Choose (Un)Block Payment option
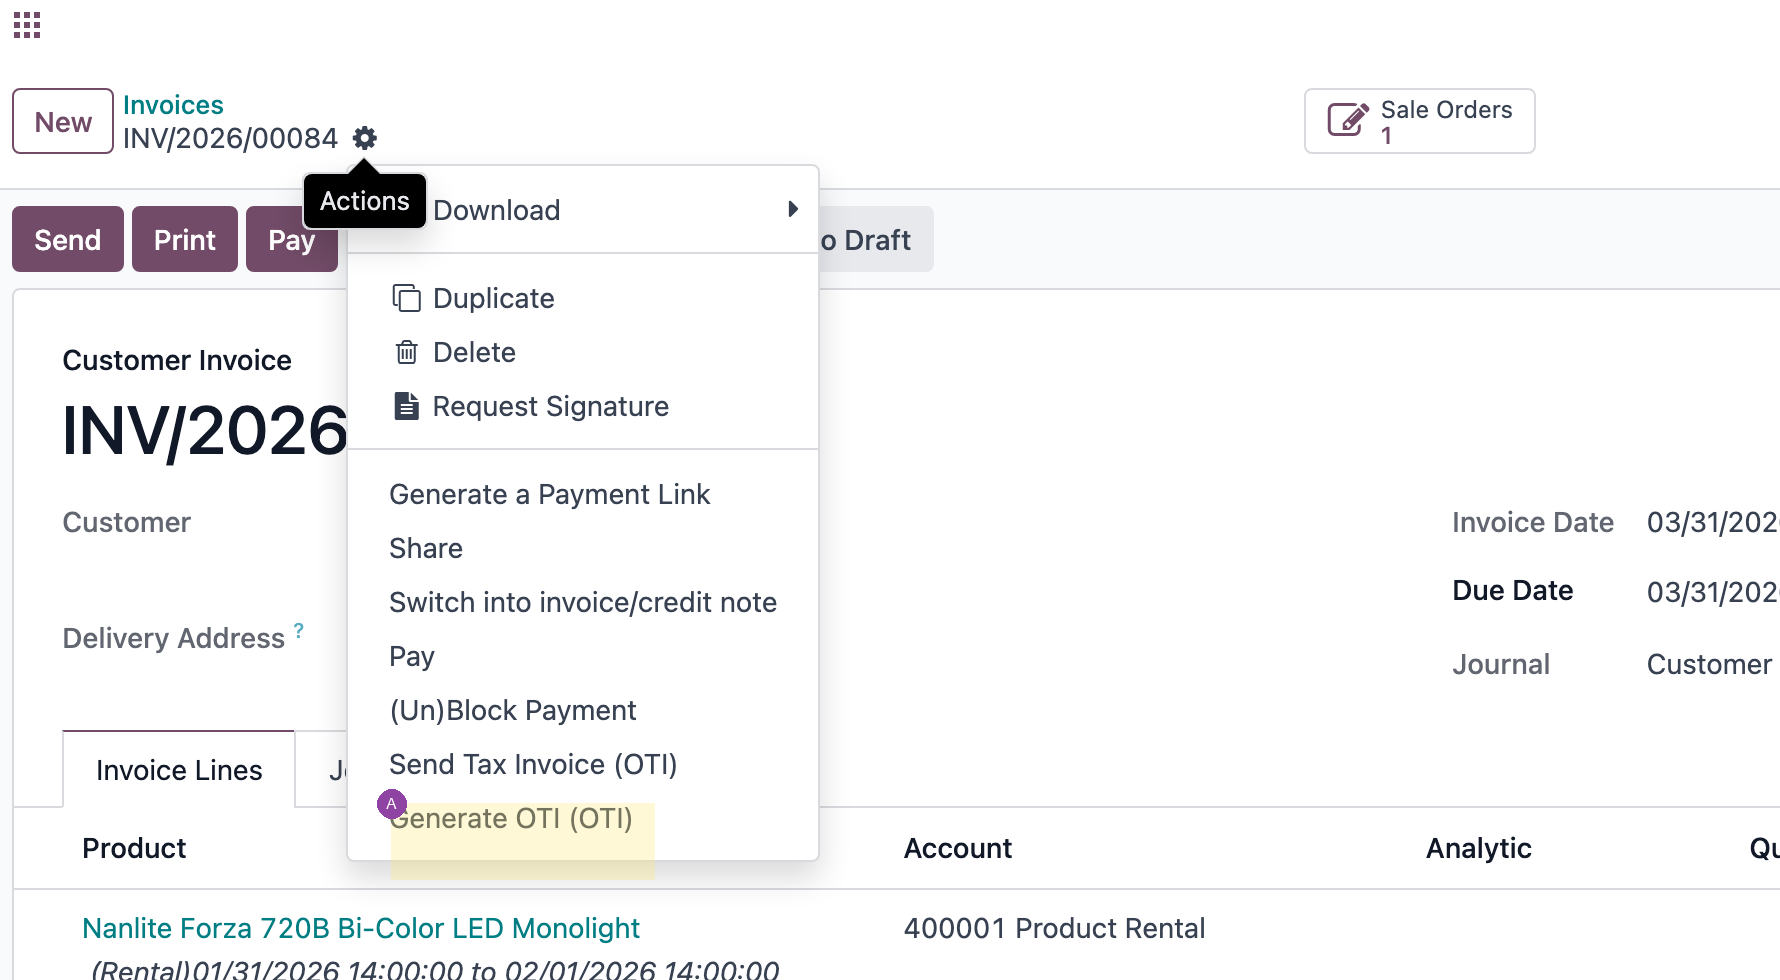Viewport: 1780px width, 980px height. 513,710
